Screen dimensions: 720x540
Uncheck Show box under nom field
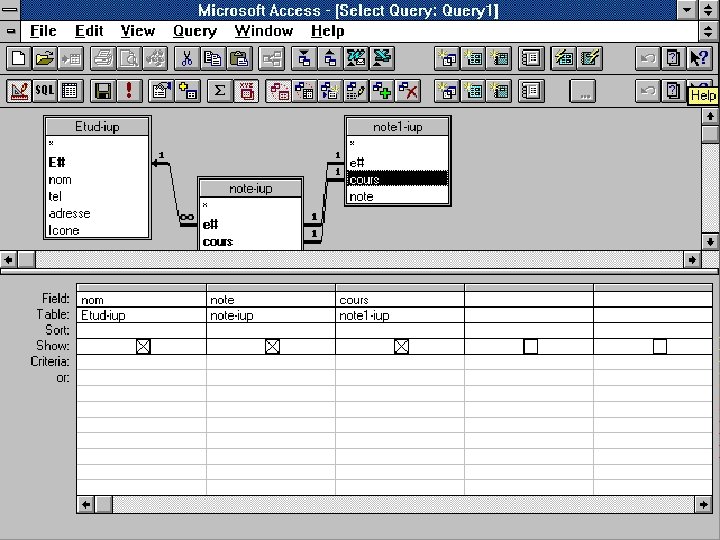(x=143, y=346)
